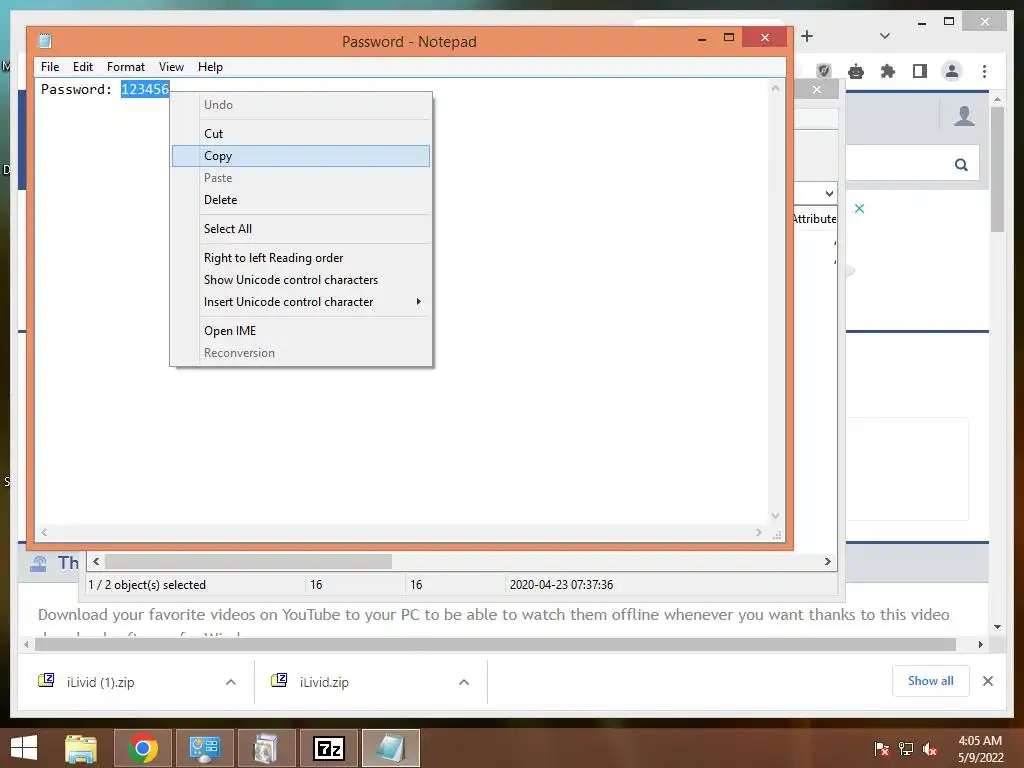
Task: Switch to Notepad in the taskbar
Action: 391,748
